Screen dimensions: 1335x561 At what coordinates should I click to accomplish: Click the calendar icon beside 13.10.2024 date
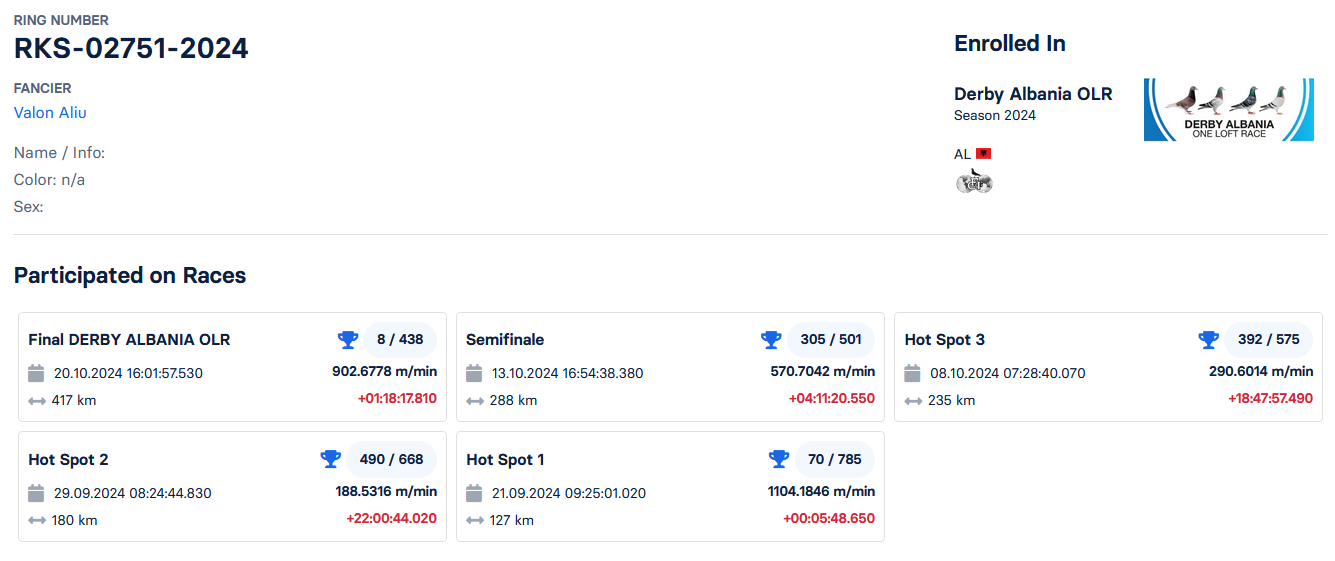[x=474, y=373]
